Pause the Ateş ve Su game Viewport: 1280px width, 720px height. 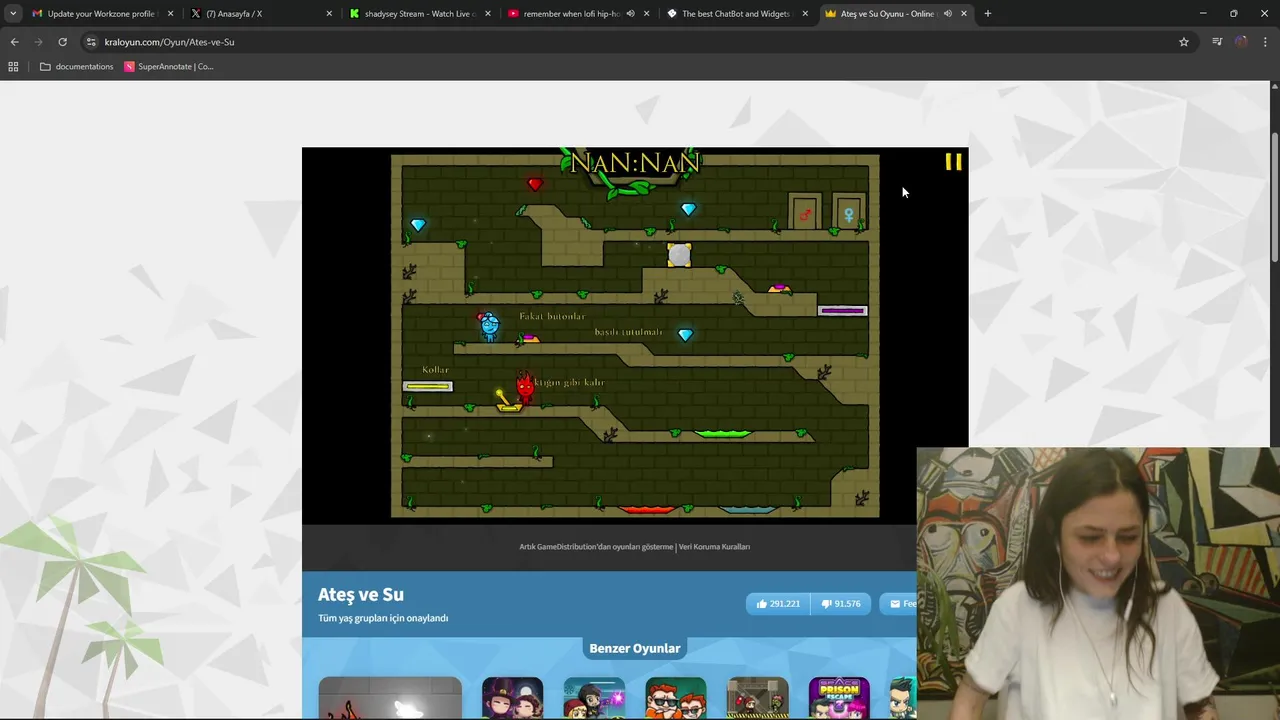coord(953,162)
